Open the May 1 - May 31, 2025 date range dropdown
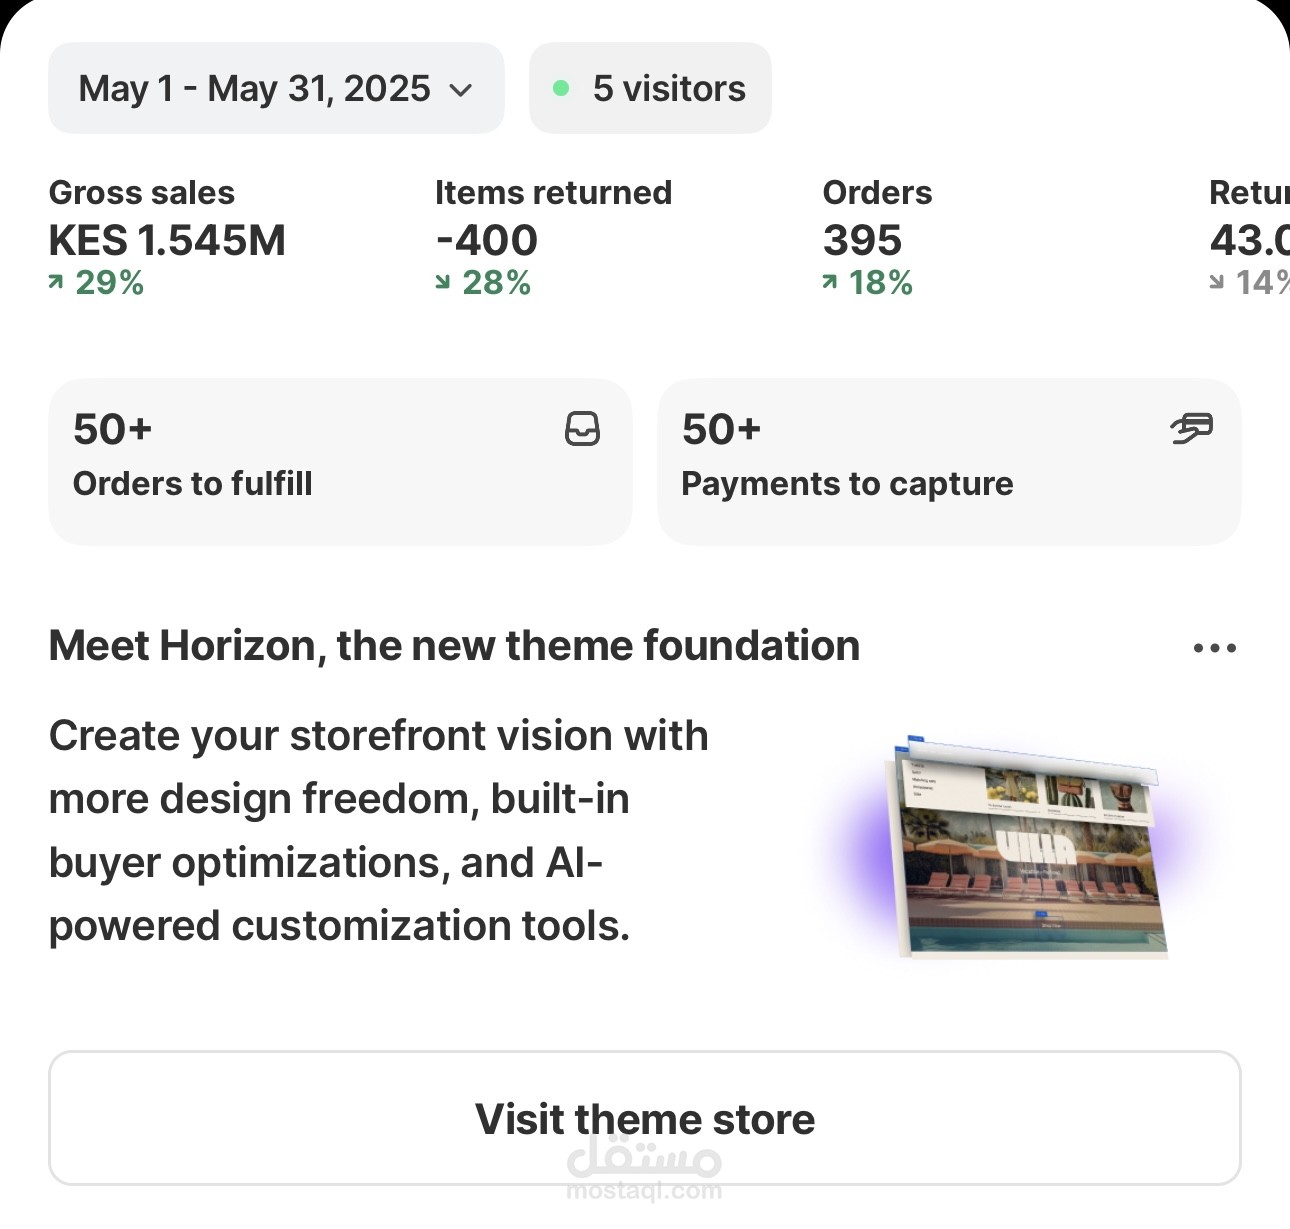 coord(276,88)
